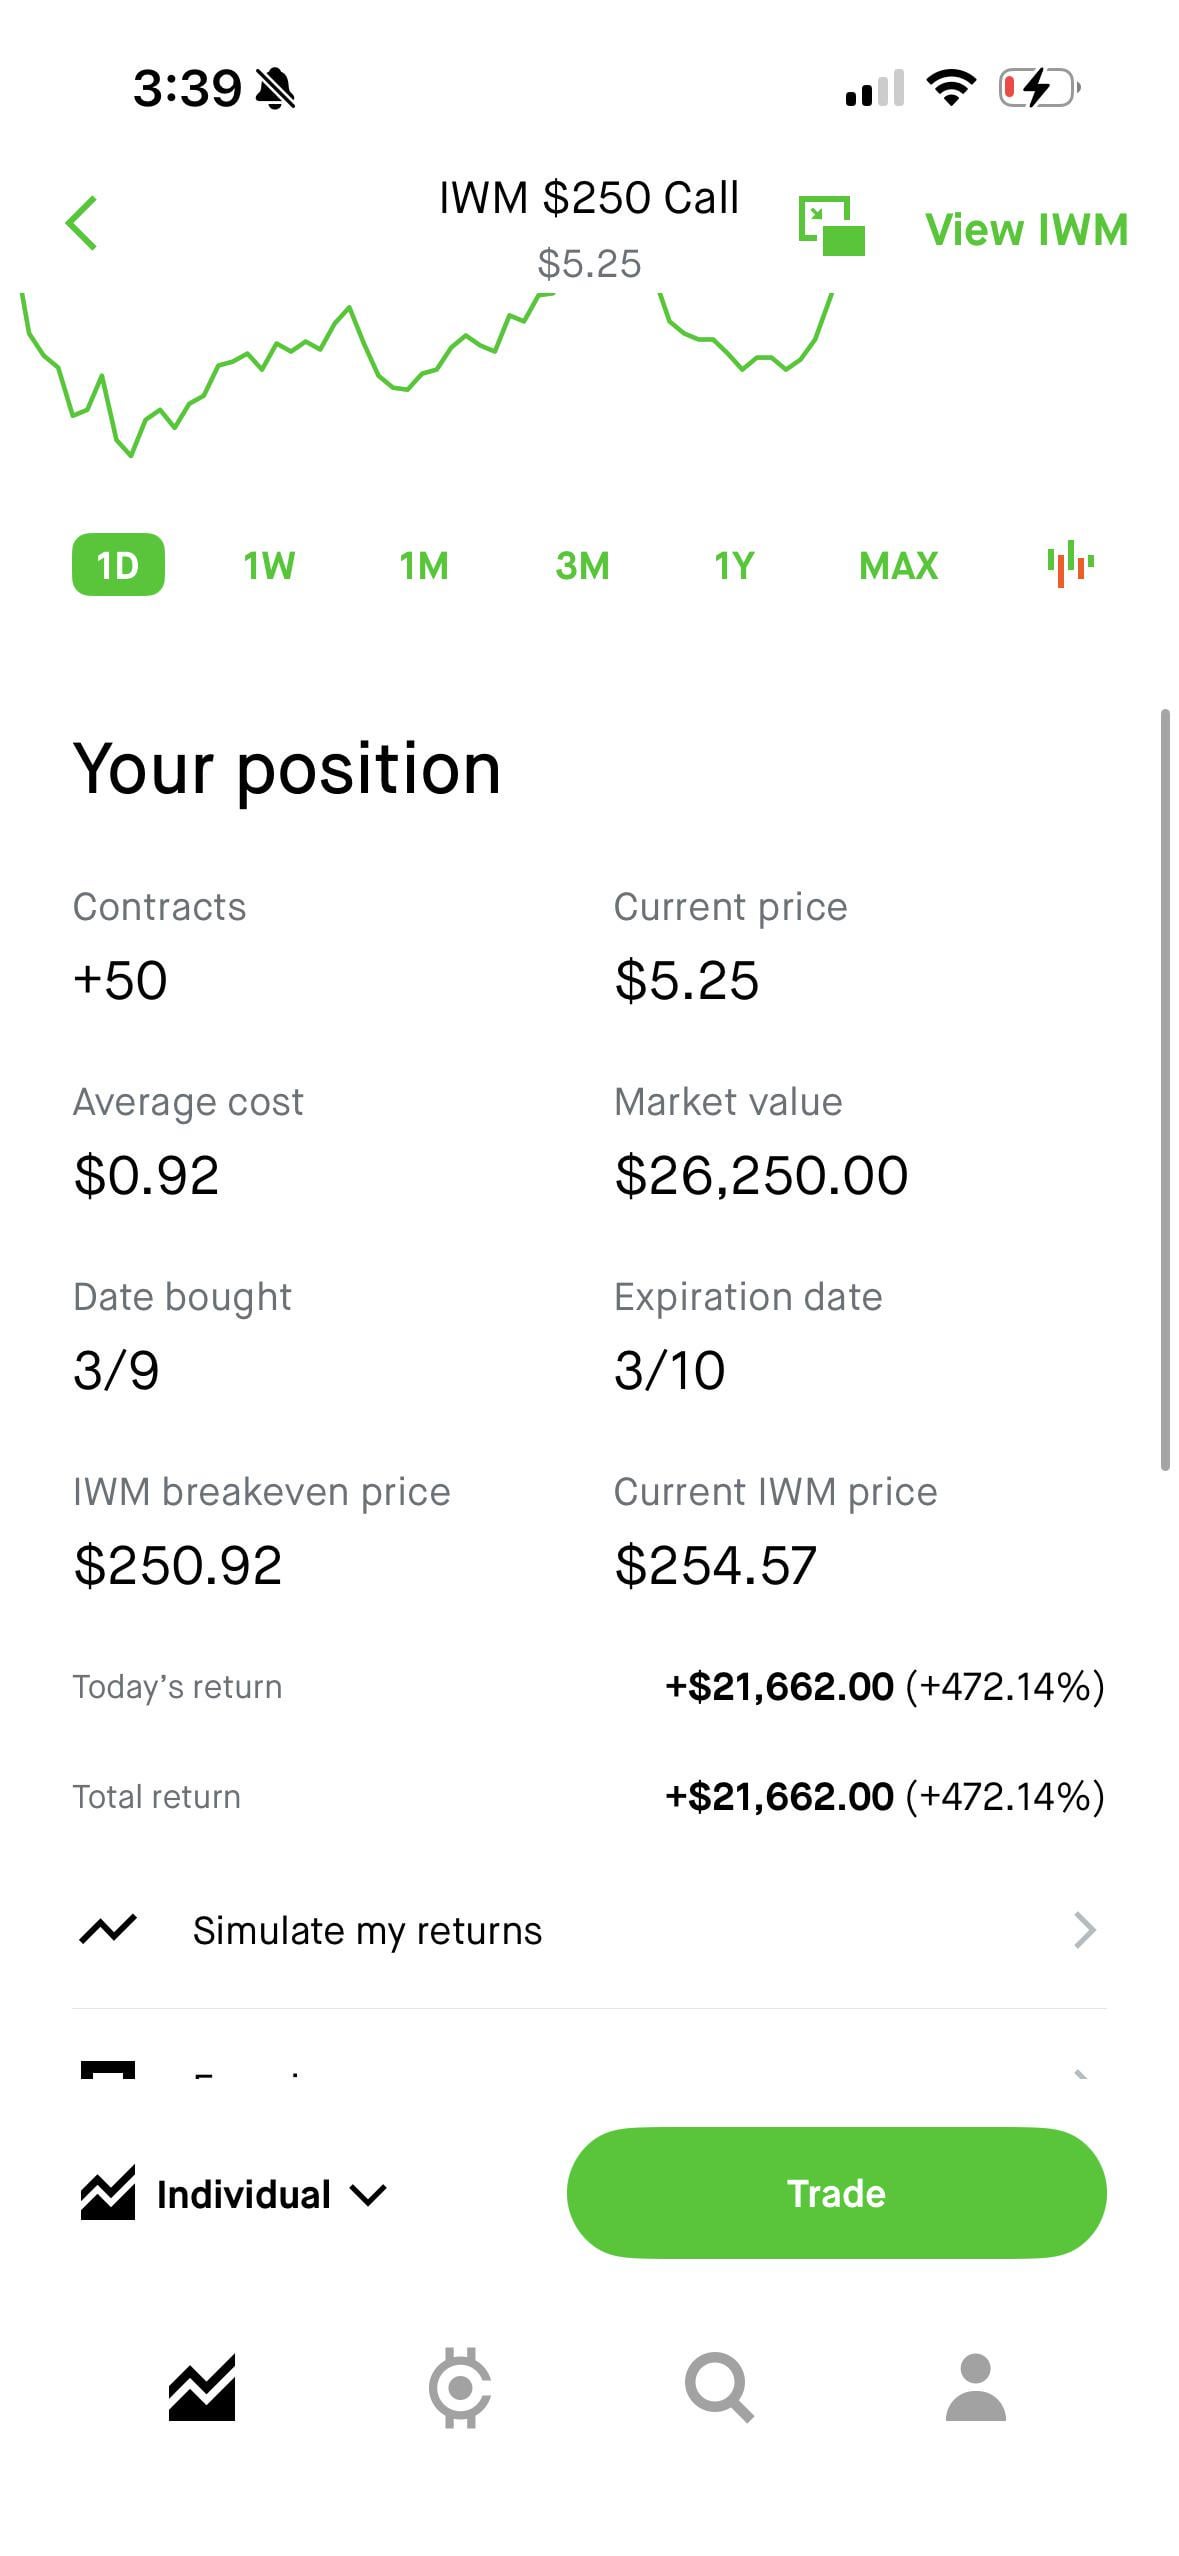Viewport: 1179px width, 2556px height.
Task: Open the search tab icon
Action: 718,2388
